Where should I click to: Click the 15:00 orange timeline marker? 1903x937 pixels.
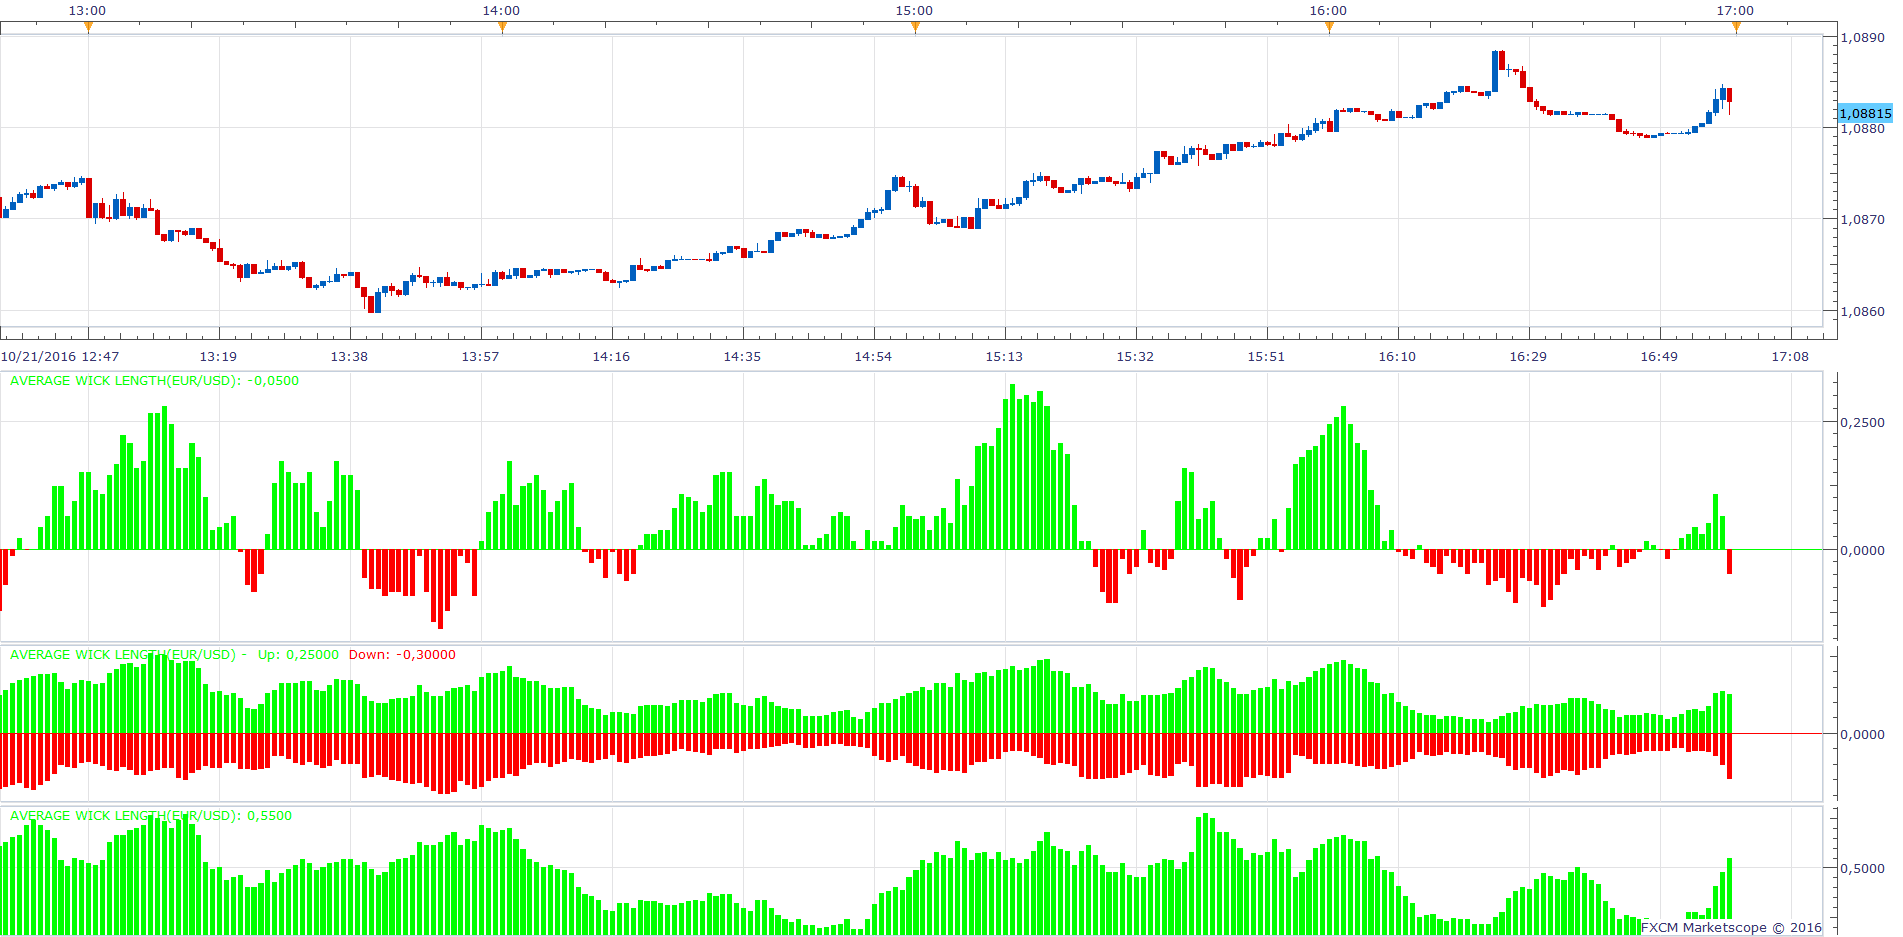(x=915, y=28)
